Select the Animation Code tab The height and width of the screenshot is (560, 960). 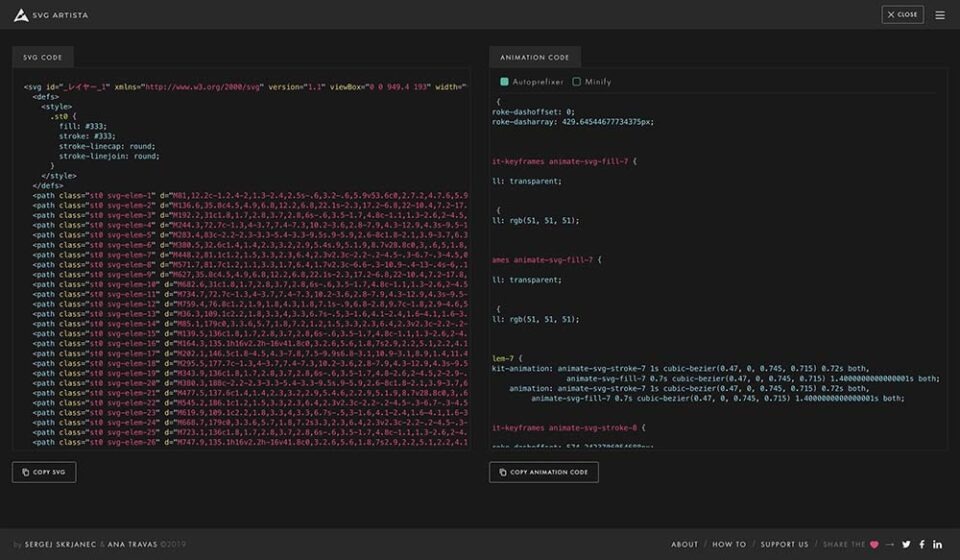[534, 58]
